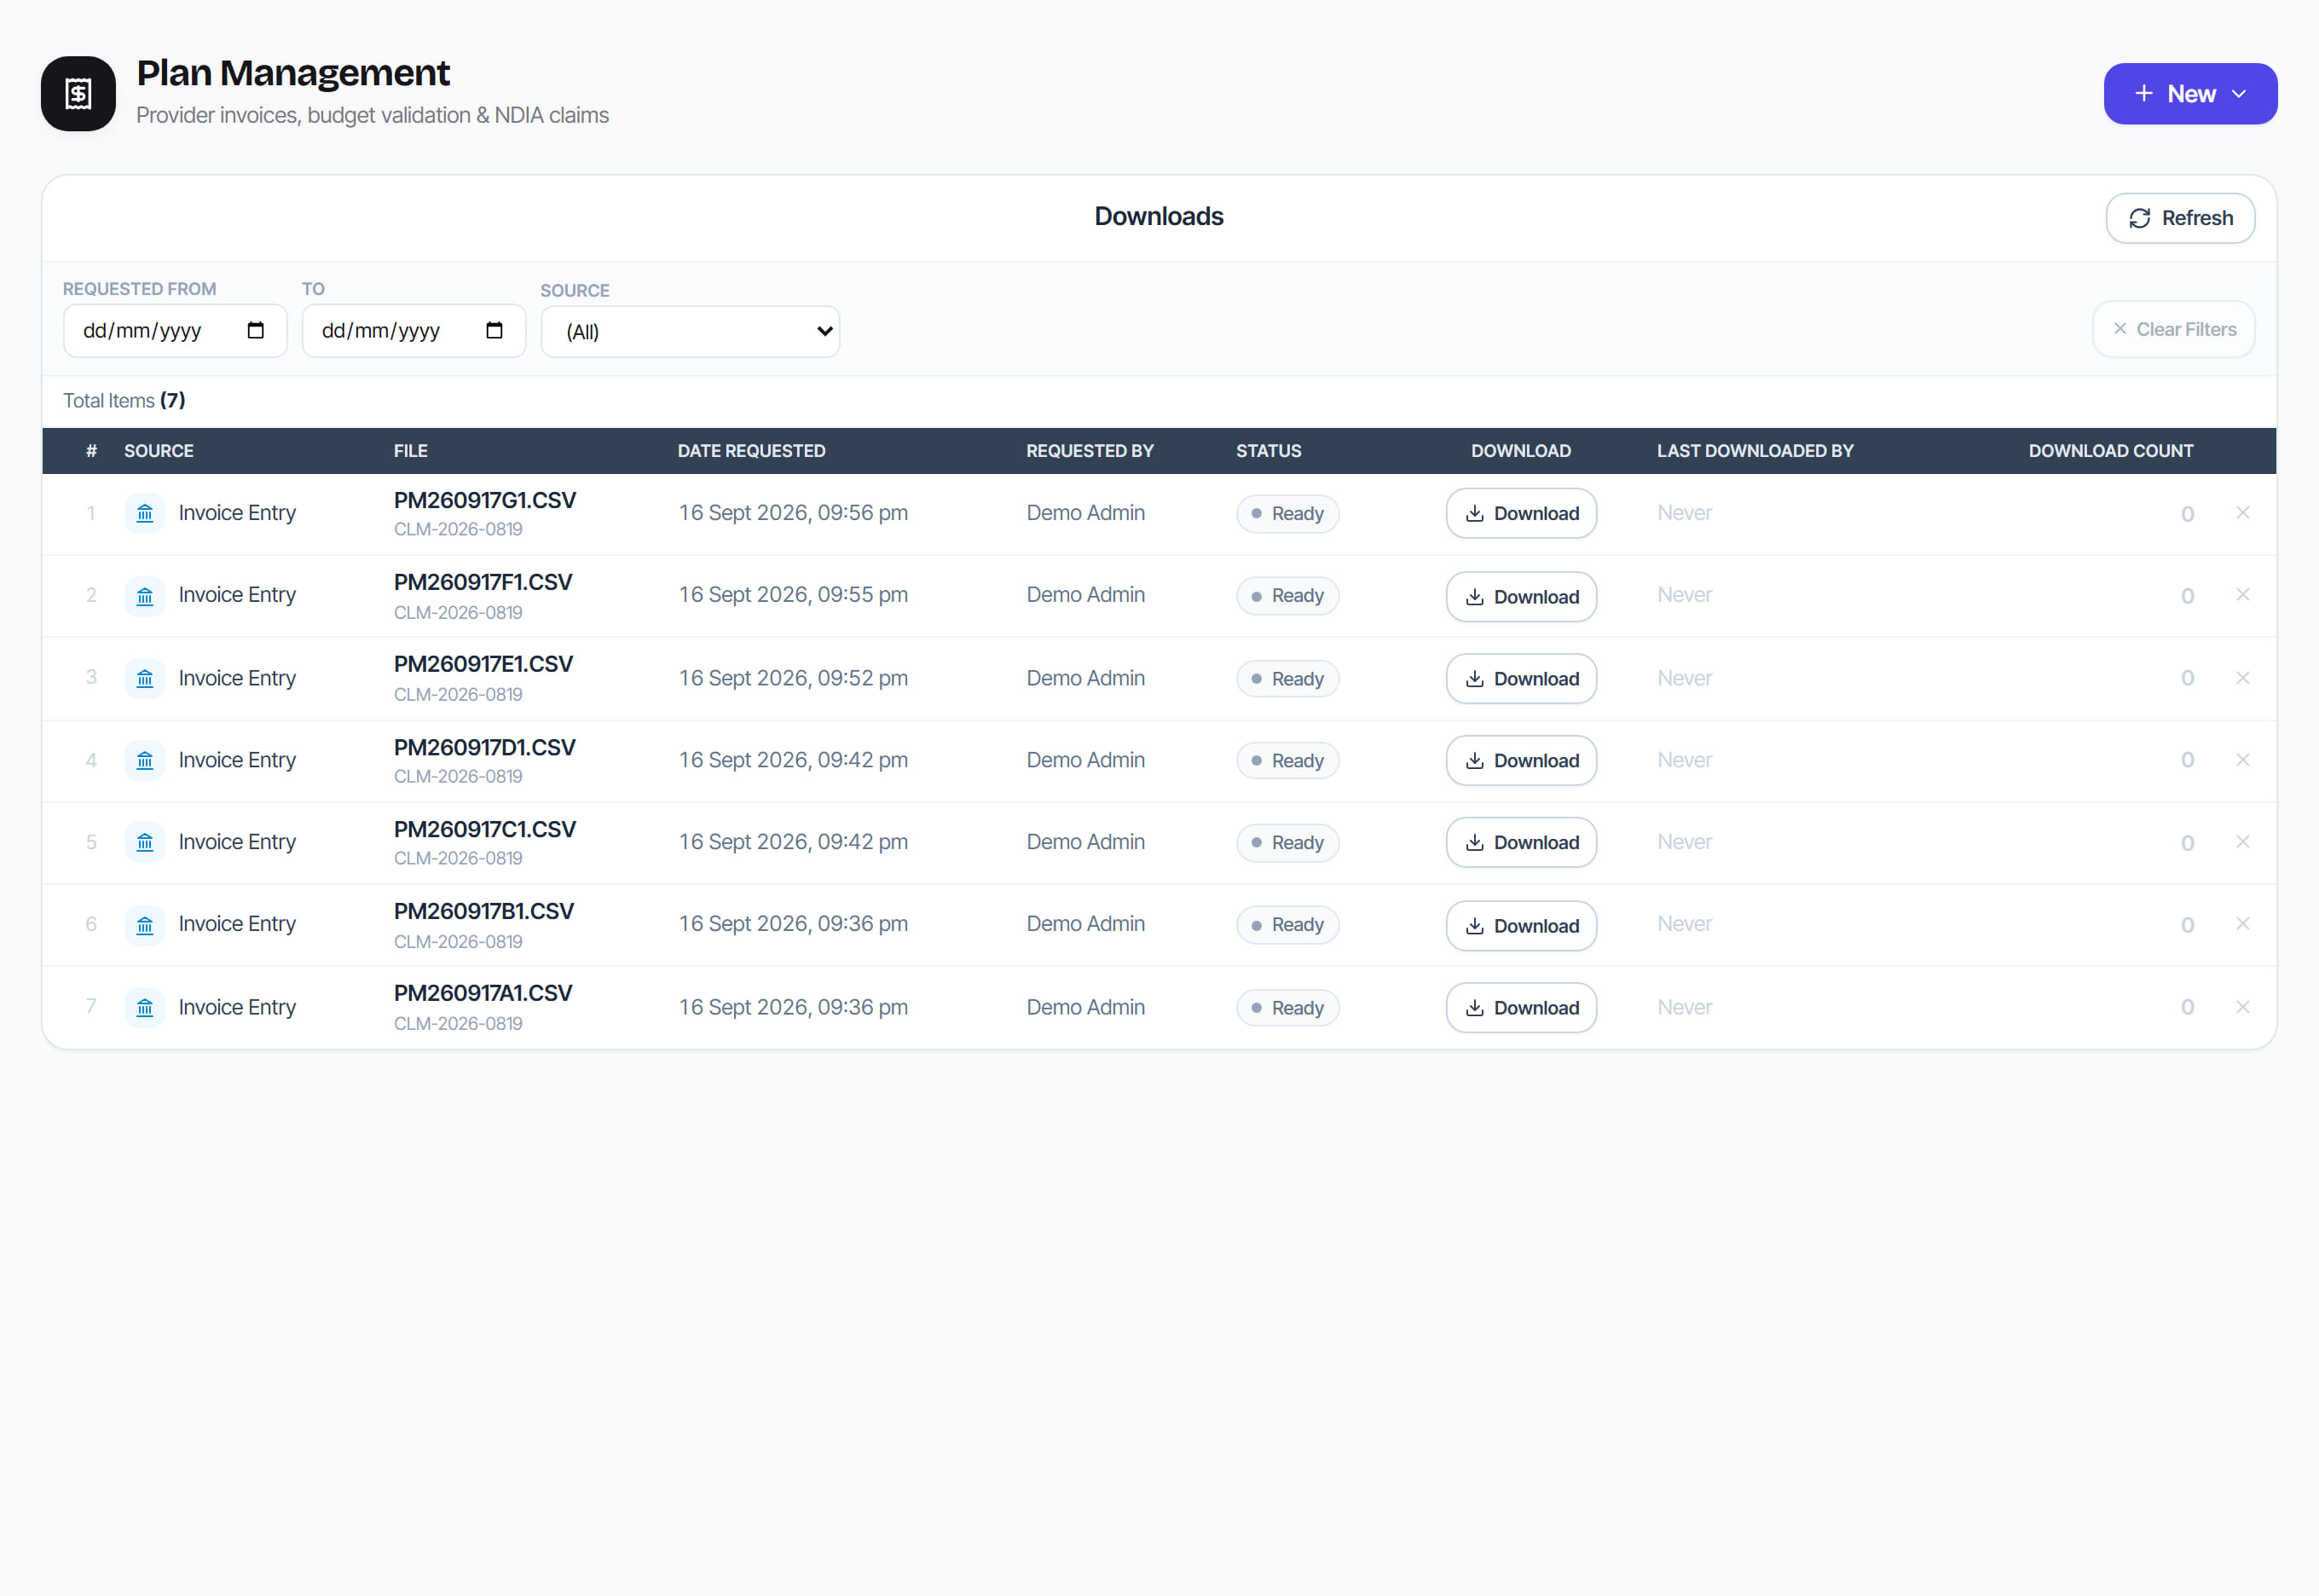This screenshot has height=1596, width=2319.
Task: Click the Downloads panel title
Action: 1159,216
